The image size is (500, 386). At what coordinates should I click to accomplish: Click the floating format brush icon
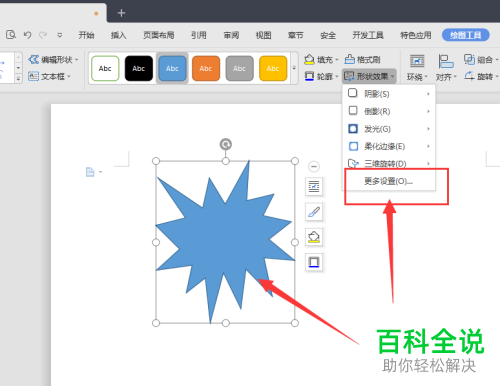[x=314, y=212]
